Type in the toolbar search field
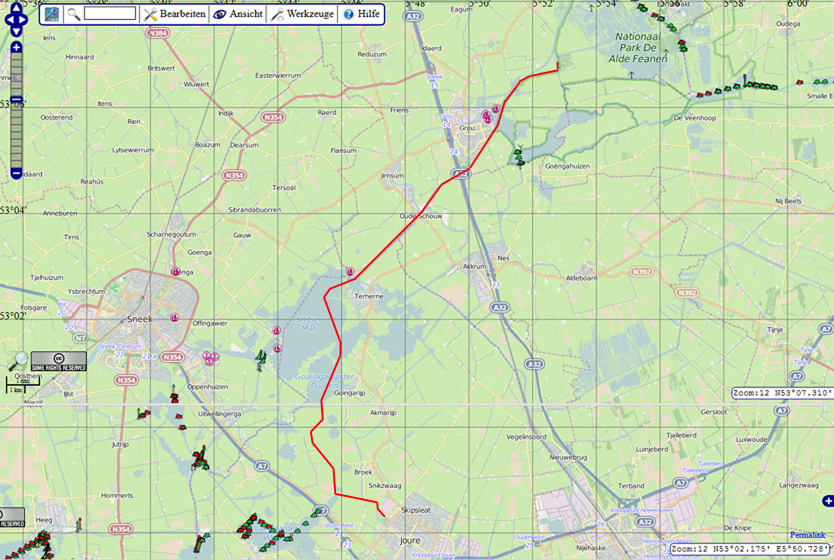 109,14
